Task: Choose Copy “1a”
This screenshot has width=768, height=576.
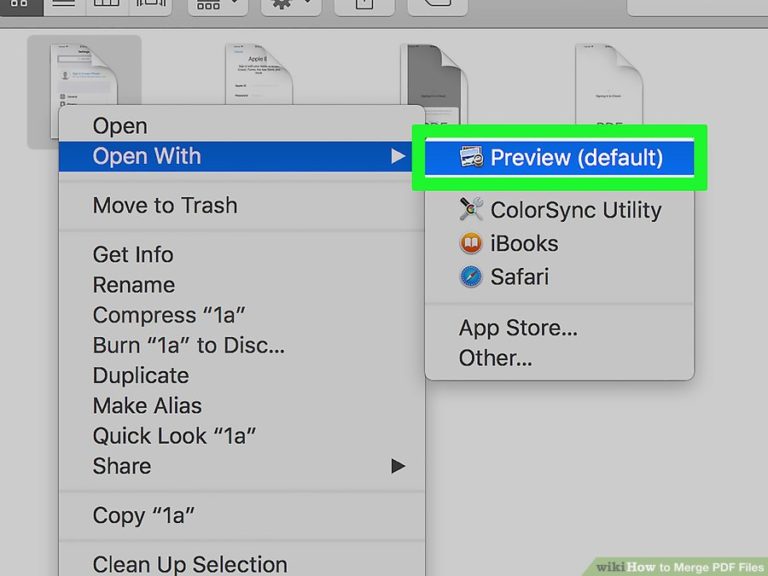Action: (x=241, y=515)
